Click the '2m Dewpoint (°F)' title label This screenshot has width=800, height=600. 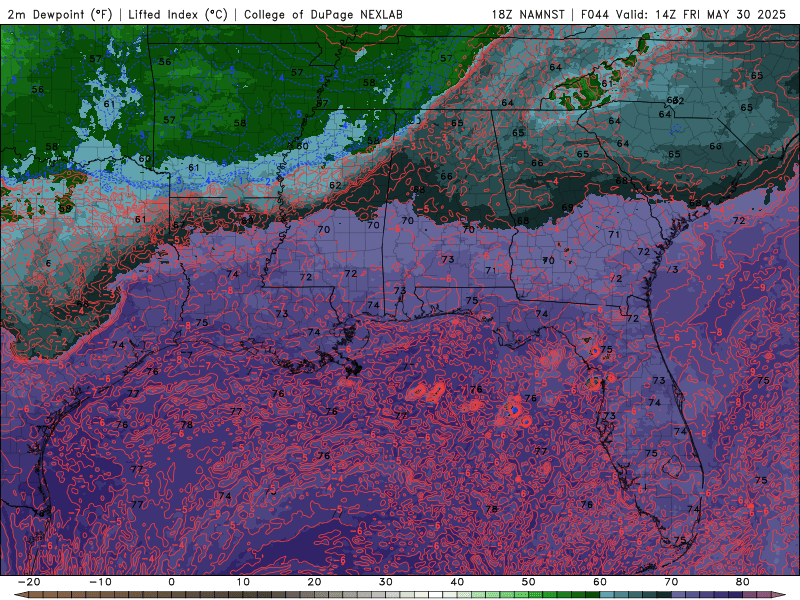pyautogui.click(x=60, y=14)
